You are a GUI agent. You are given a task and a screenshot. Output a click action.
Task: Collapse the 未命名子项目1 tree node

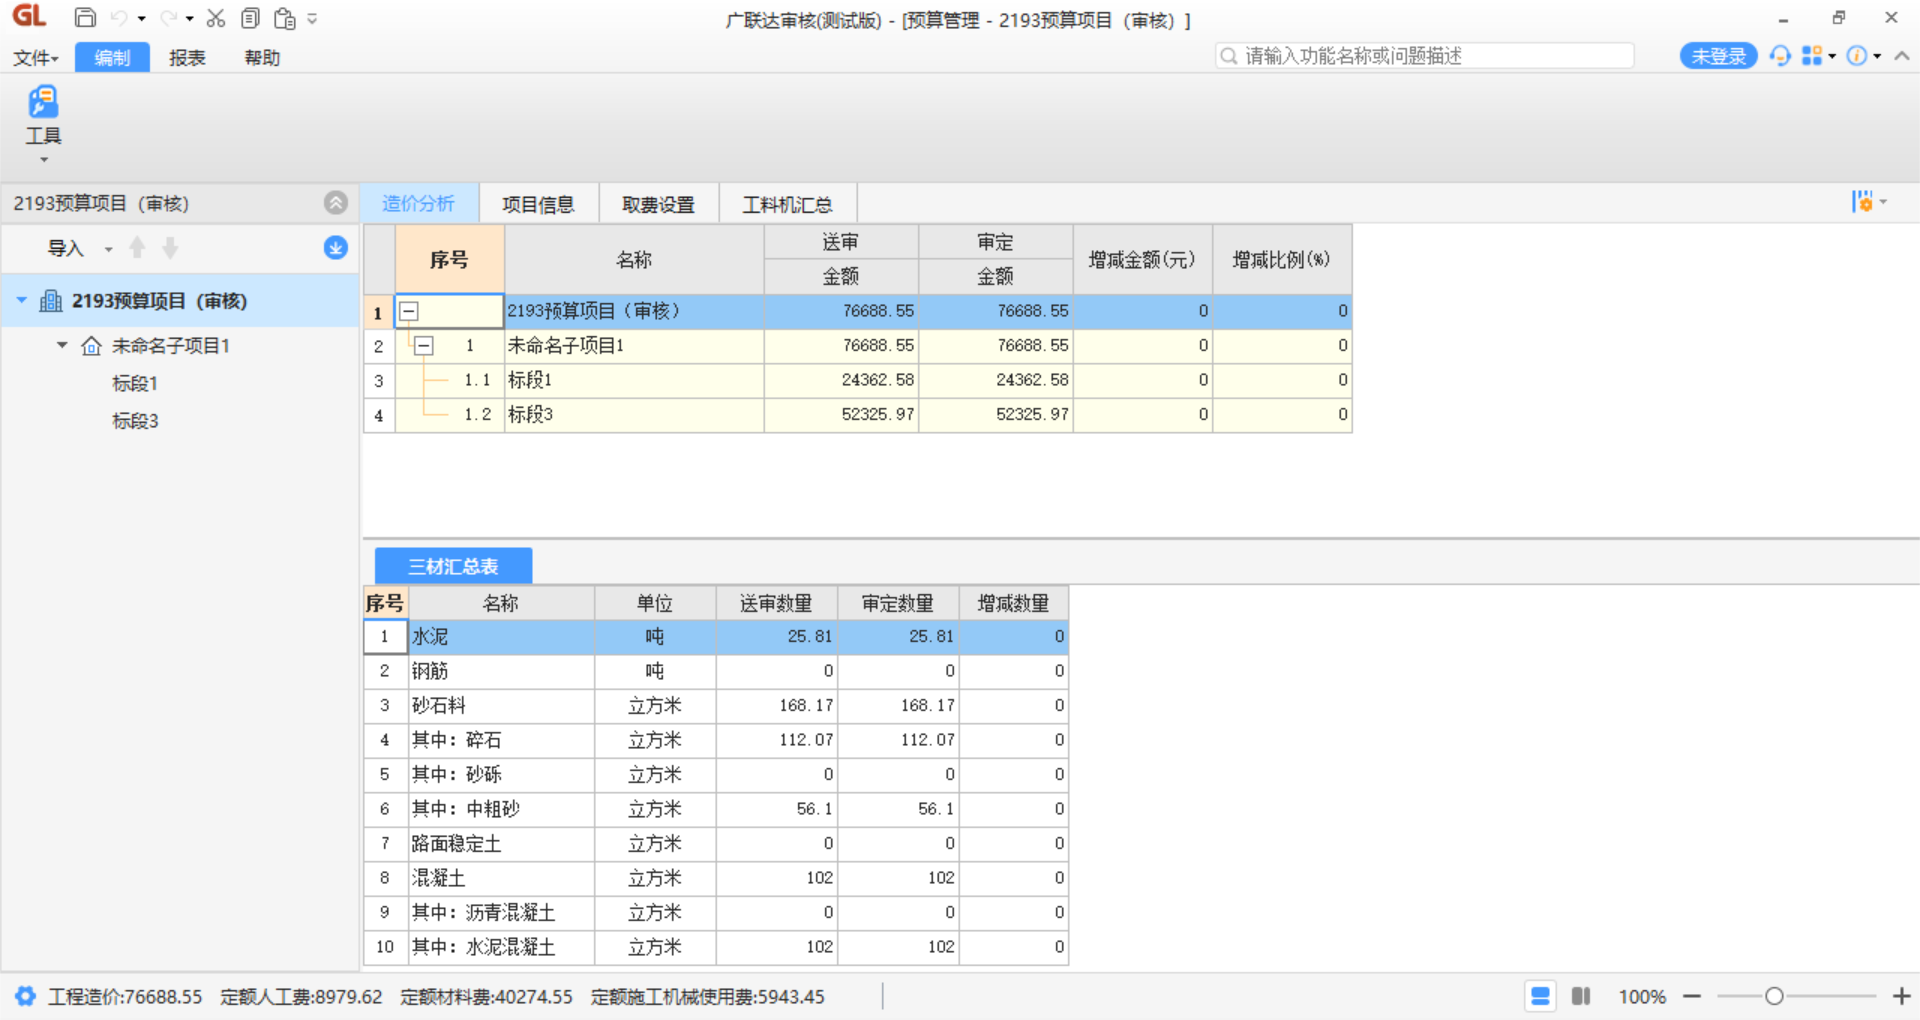pyautogui.click(x=62, y=345)
